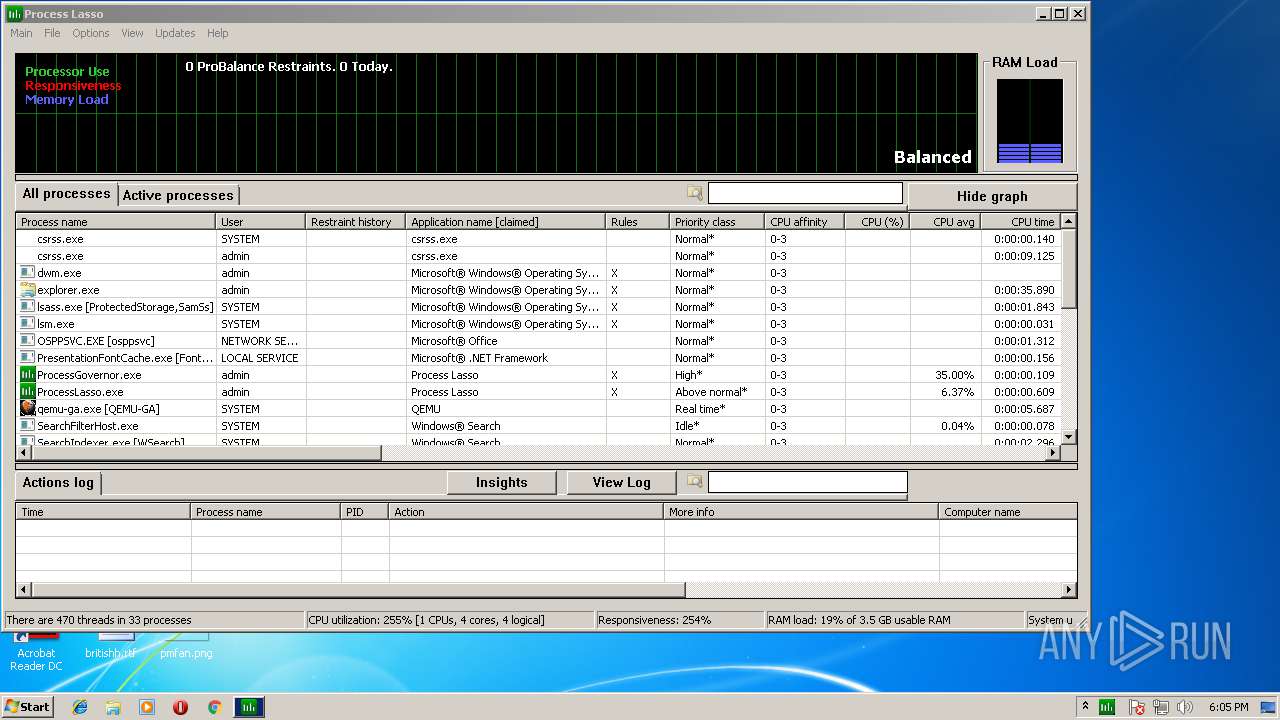The height and width of the screenshot is (720, 1280).
Task: Open Windows Media Player from taskbar
Action: click(x=147, y=707)
